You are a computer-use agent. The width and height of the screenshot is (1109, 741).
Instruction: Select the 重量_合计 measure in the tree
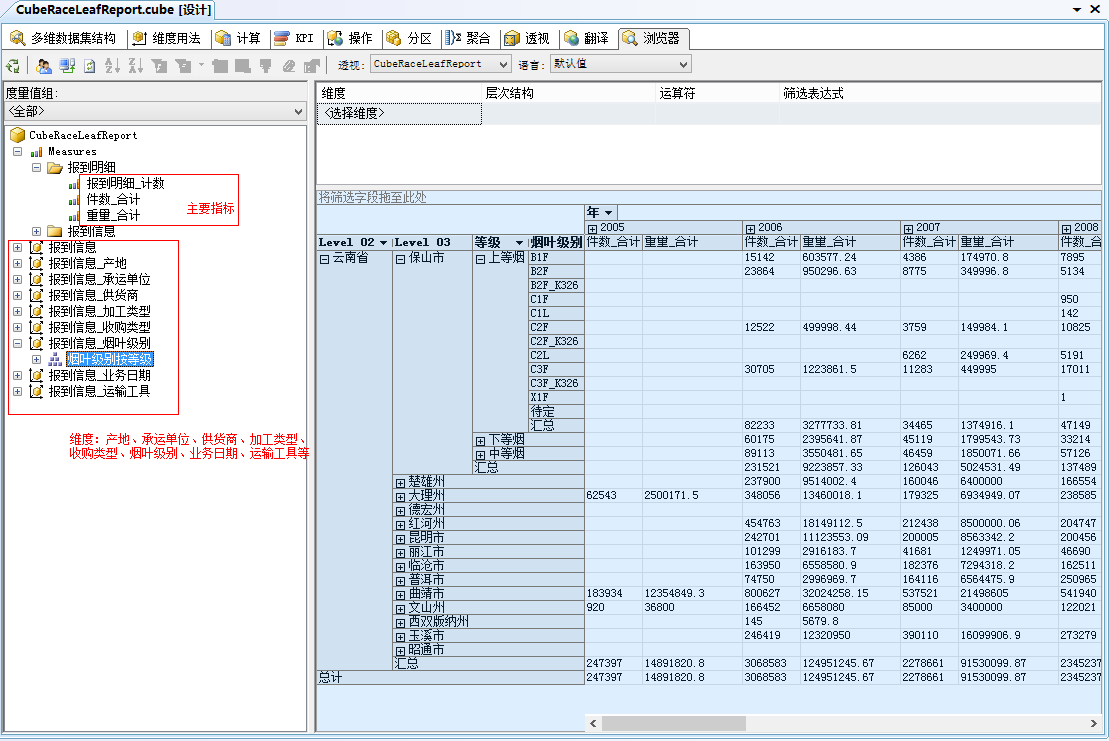point(113,215)
